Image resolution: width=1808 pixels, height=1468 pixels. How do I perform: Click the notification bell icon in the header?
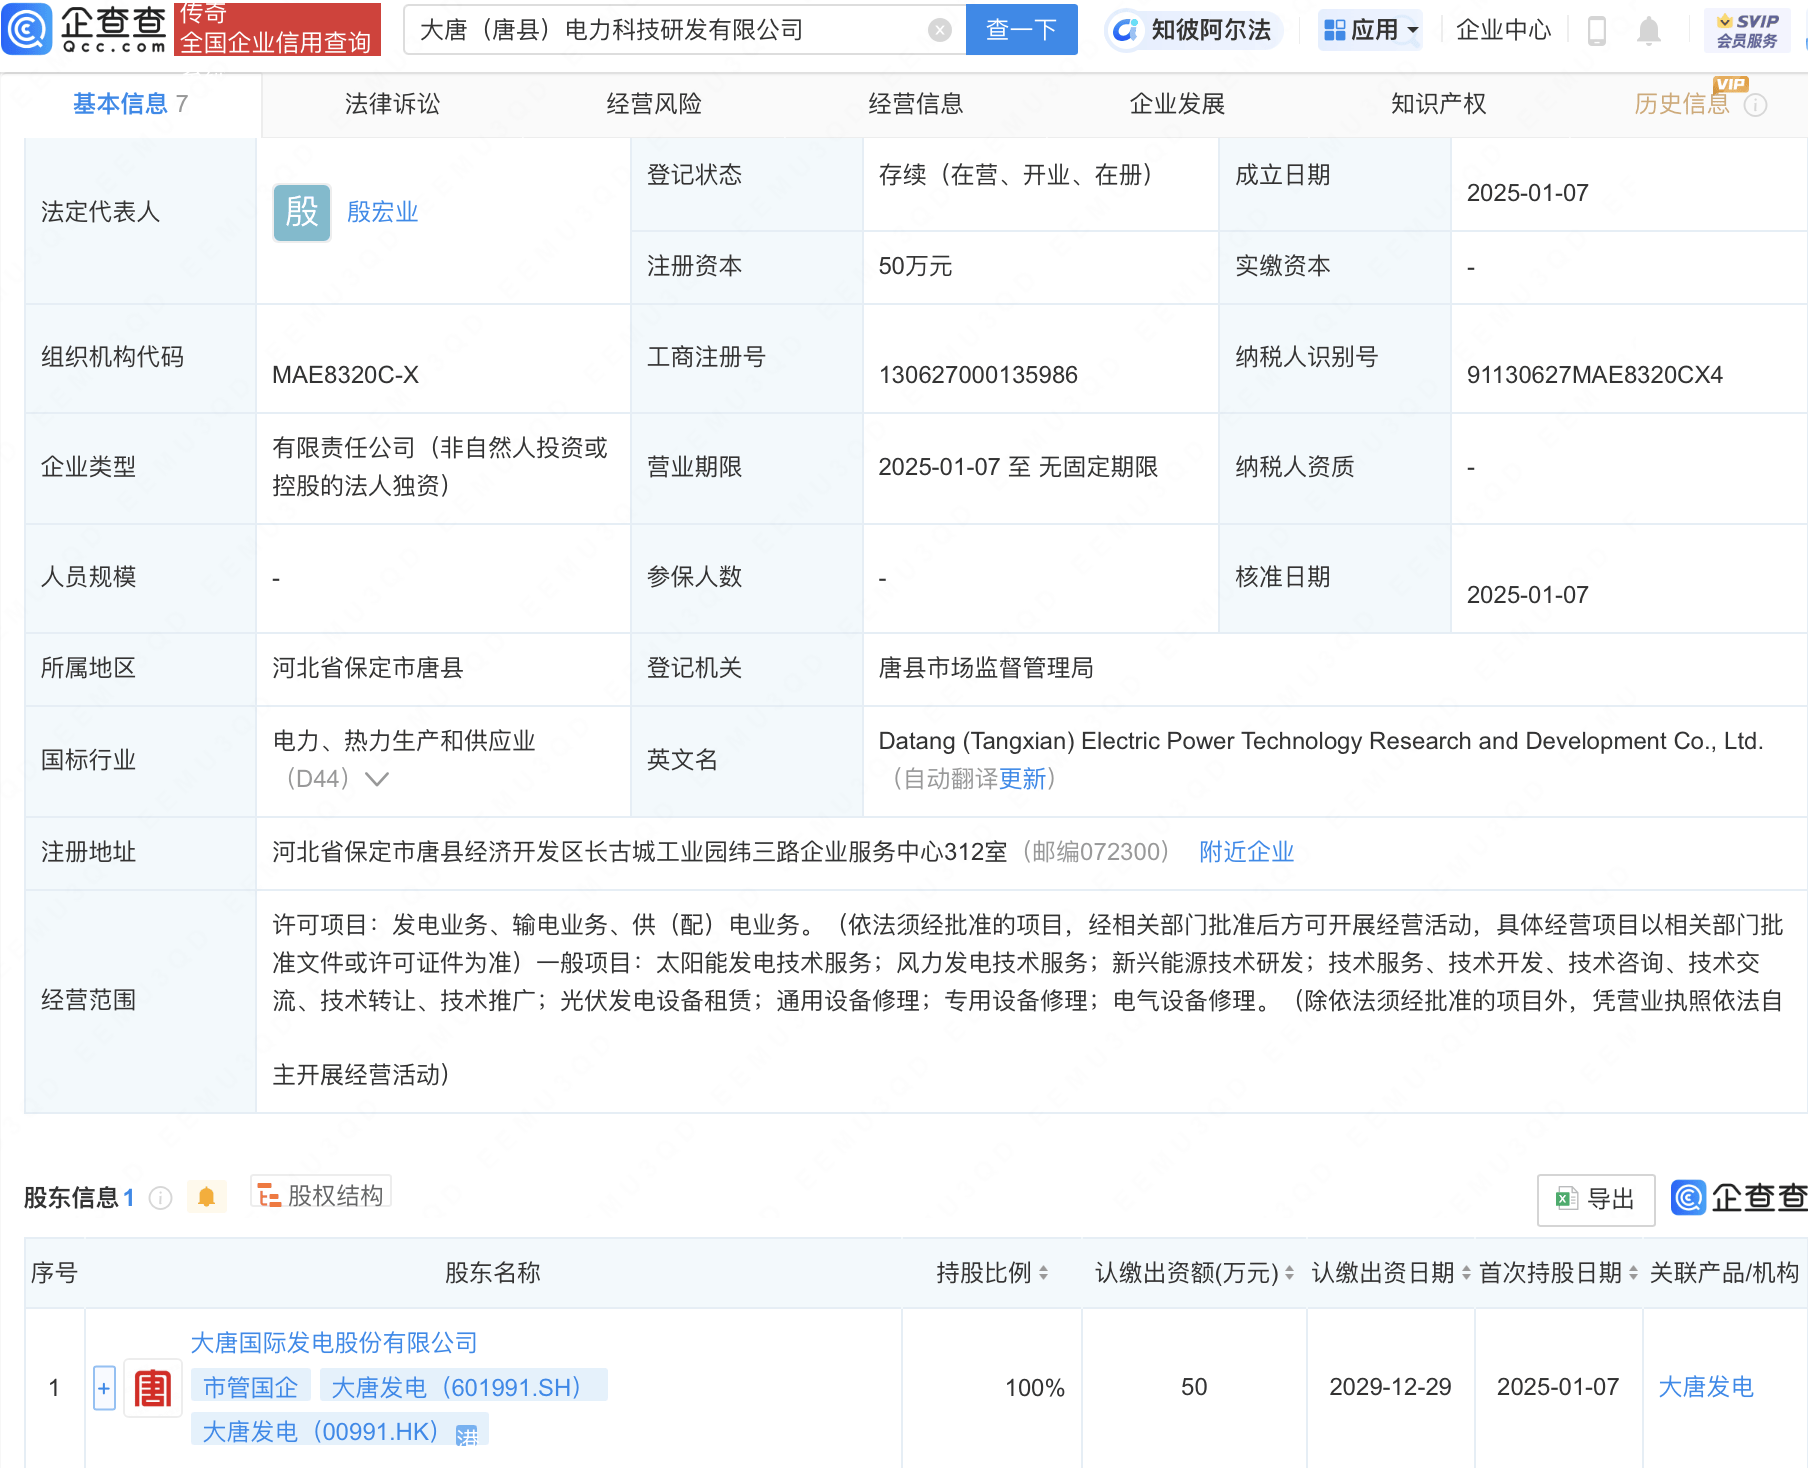click(x=1649, y=30)
